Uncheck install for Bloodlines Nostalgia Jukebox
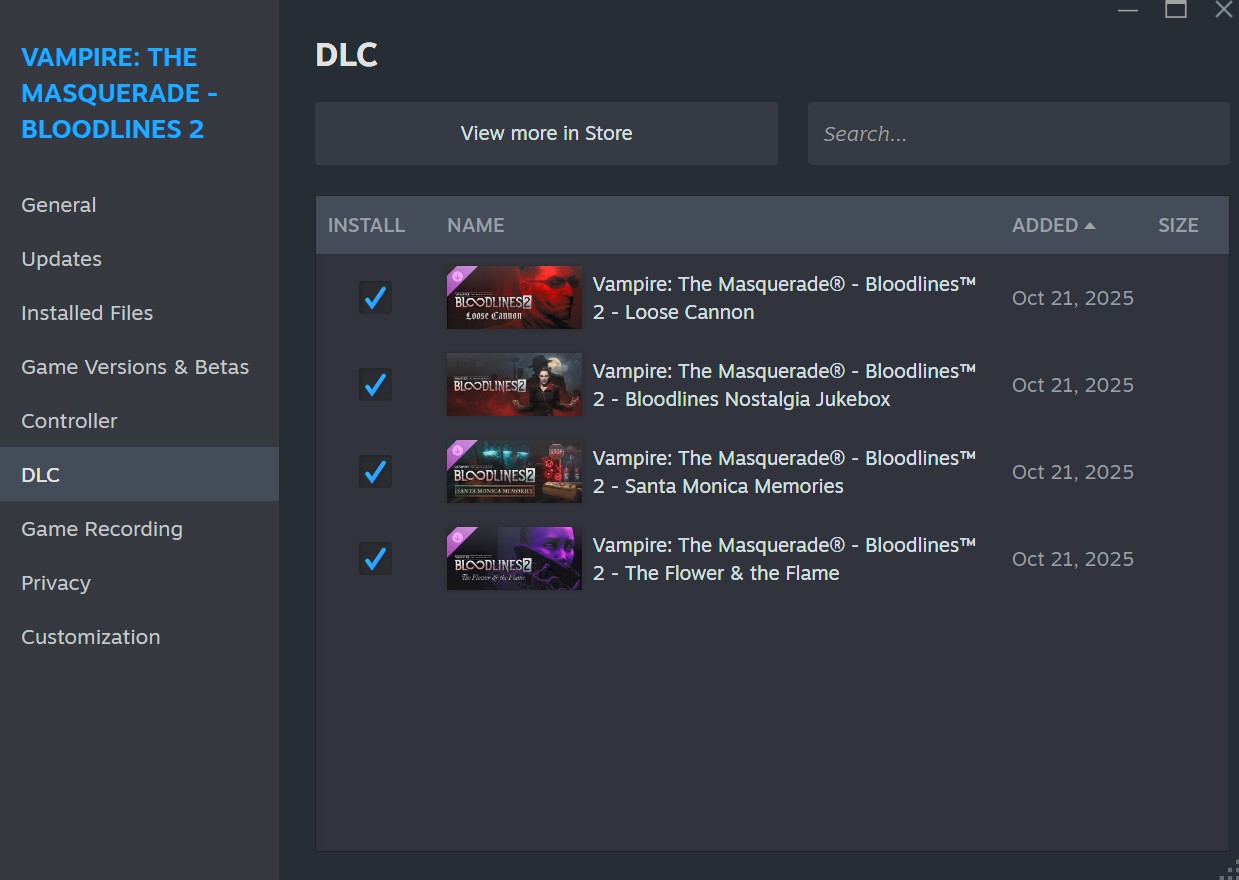This screenshot has width=1239, height=880. click(x=375, y=385)
